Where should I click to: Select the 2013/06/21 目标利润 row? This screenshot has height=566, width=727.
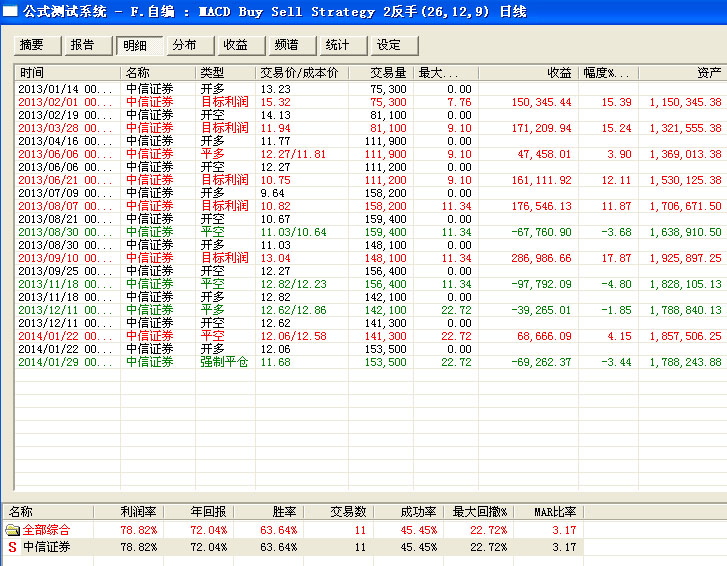(x=370, y=180)
